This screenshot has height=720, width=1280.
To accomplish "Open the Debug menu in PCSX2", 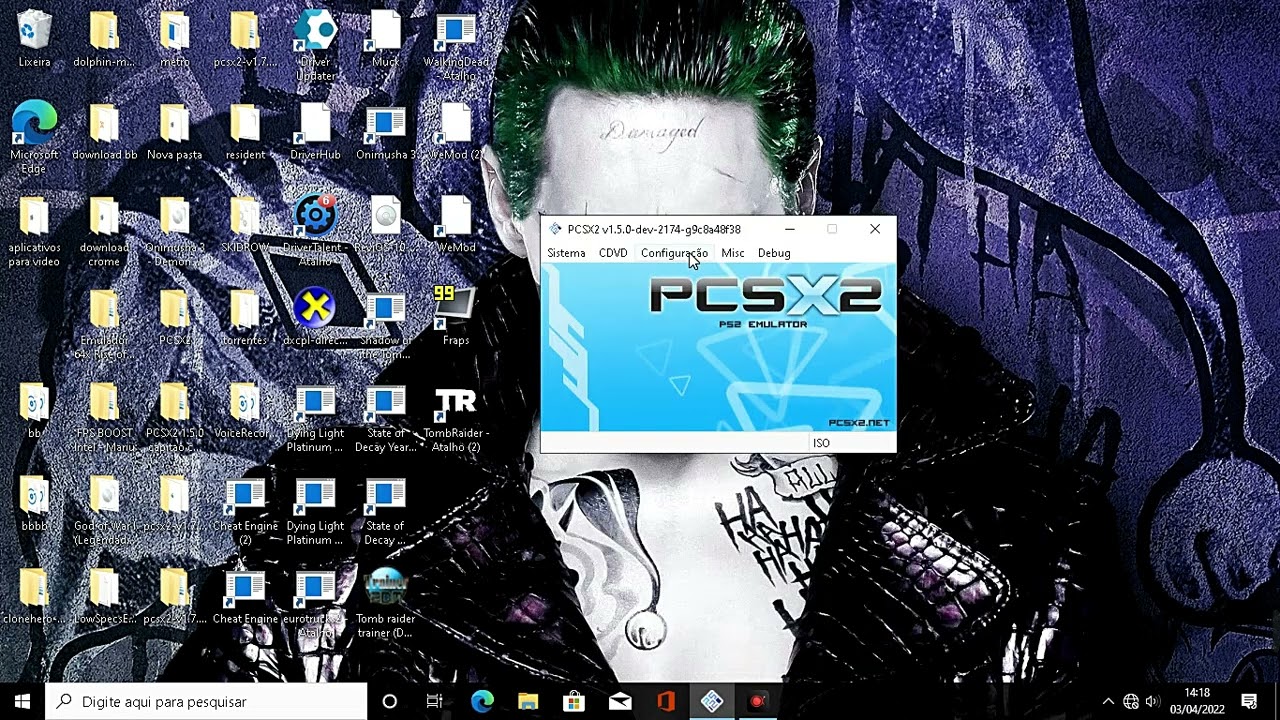I will 774,253.
